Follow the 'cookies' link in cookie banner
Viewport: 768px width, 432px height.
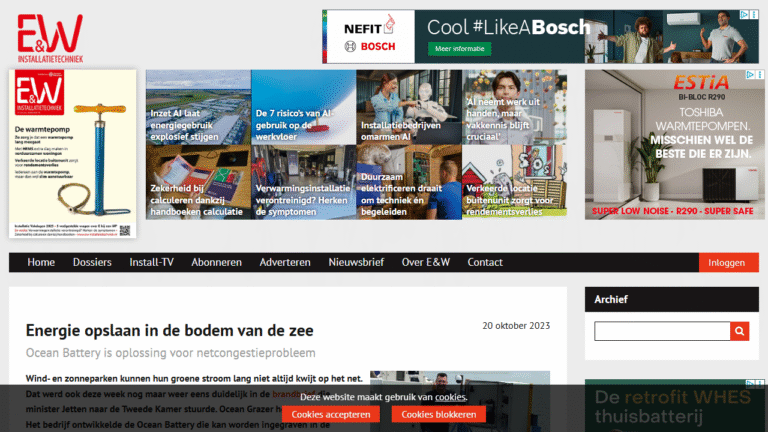point(451,397)
